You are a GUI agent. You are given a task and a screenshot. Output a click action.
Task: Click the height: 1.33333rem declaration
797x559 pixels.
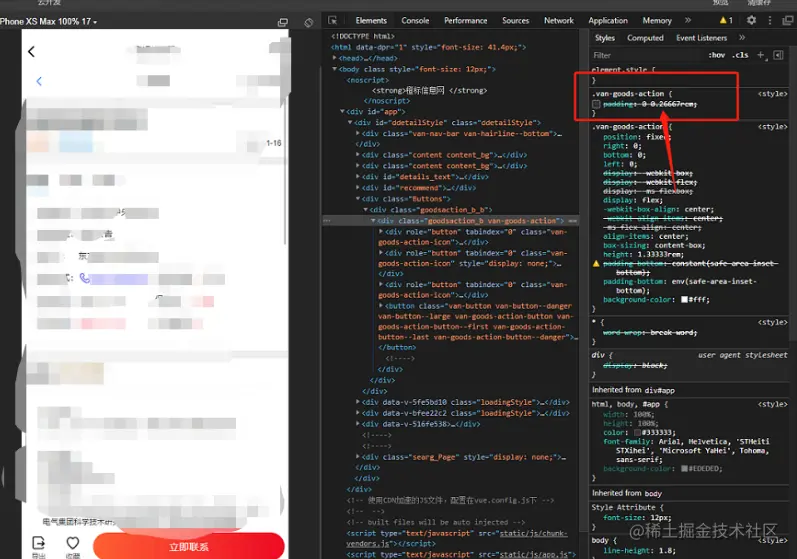tap(643, 254)
